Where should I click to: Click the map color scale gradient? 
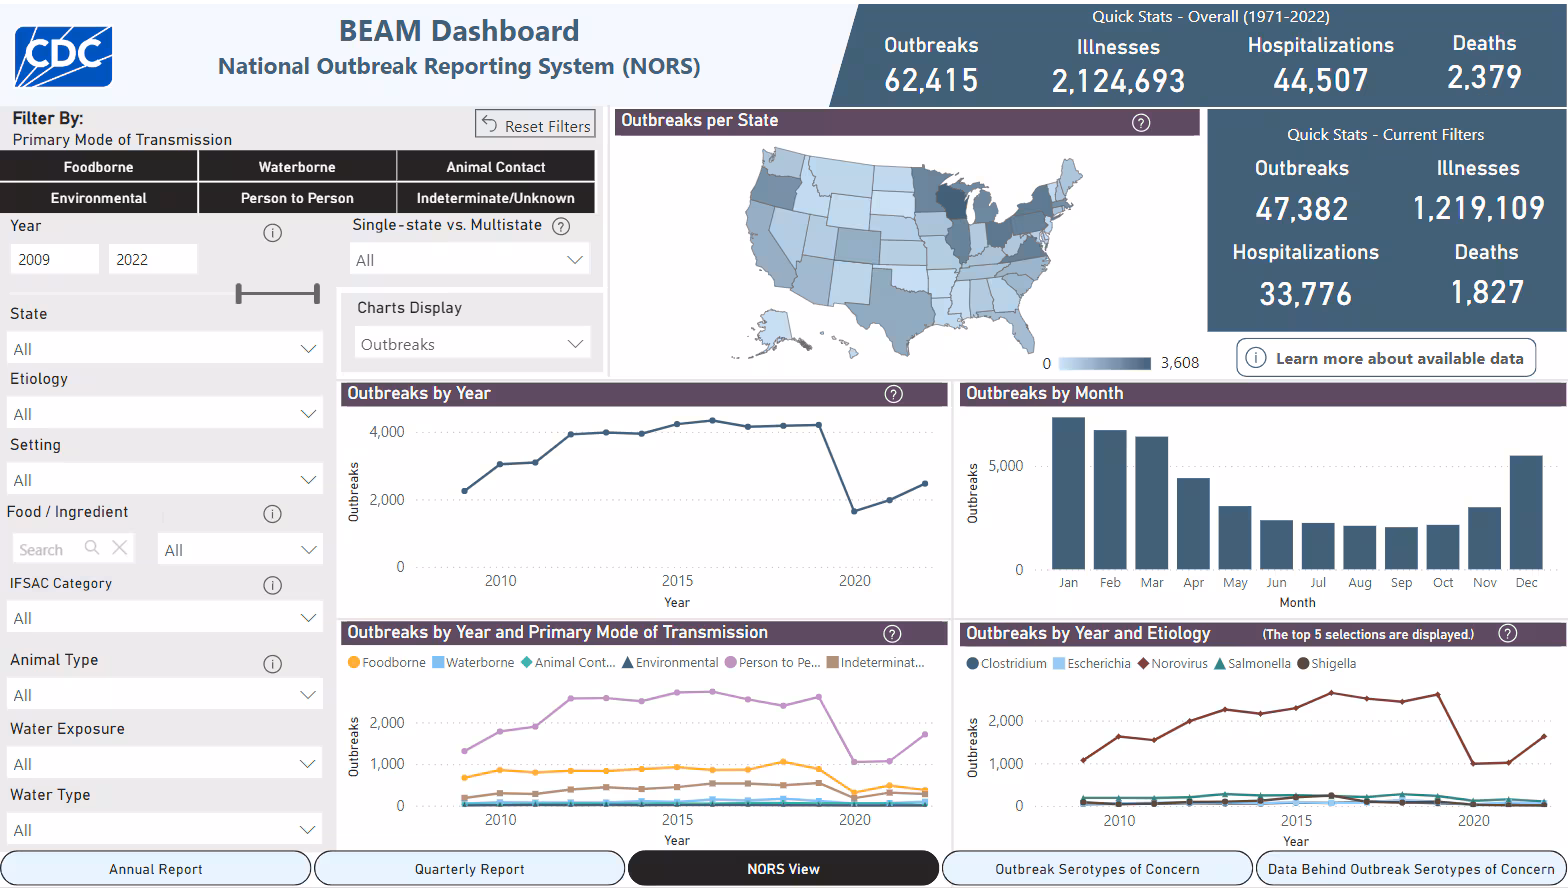coord(1106,363)
